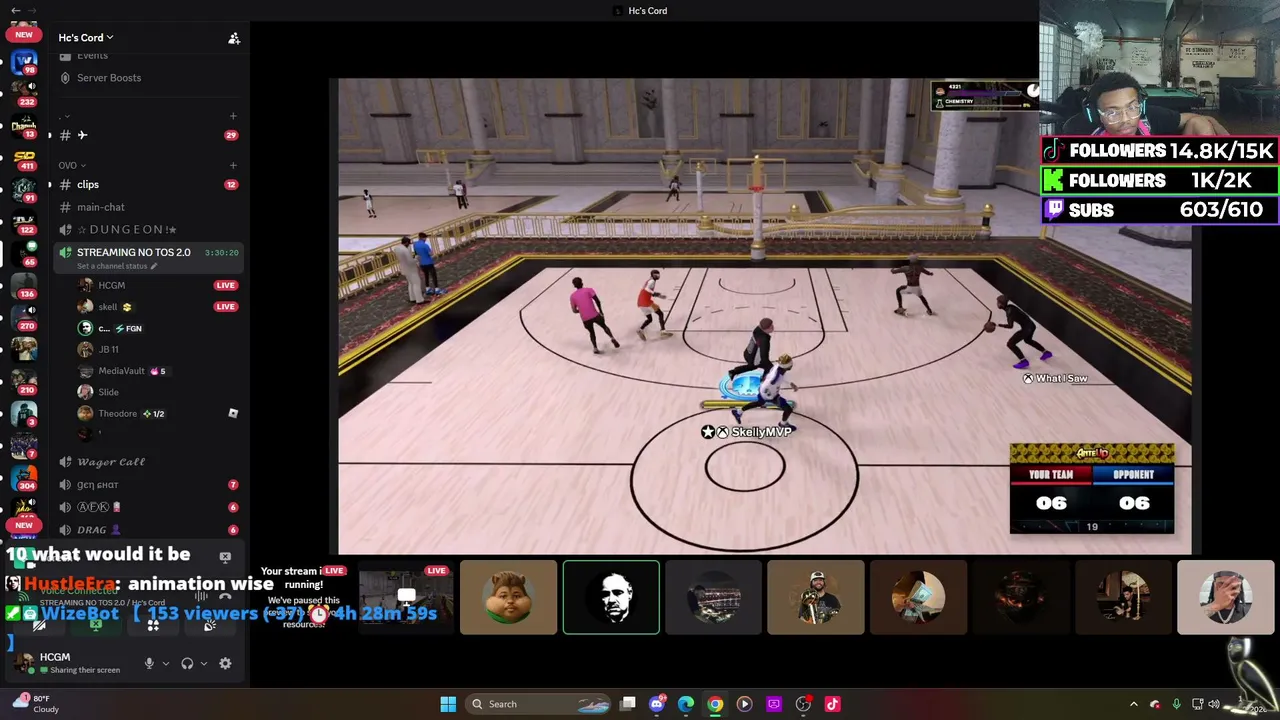This screenshot has width=1280, height=720.
Task: Click Theodore in the voice member list
Action: click(118, 414)
